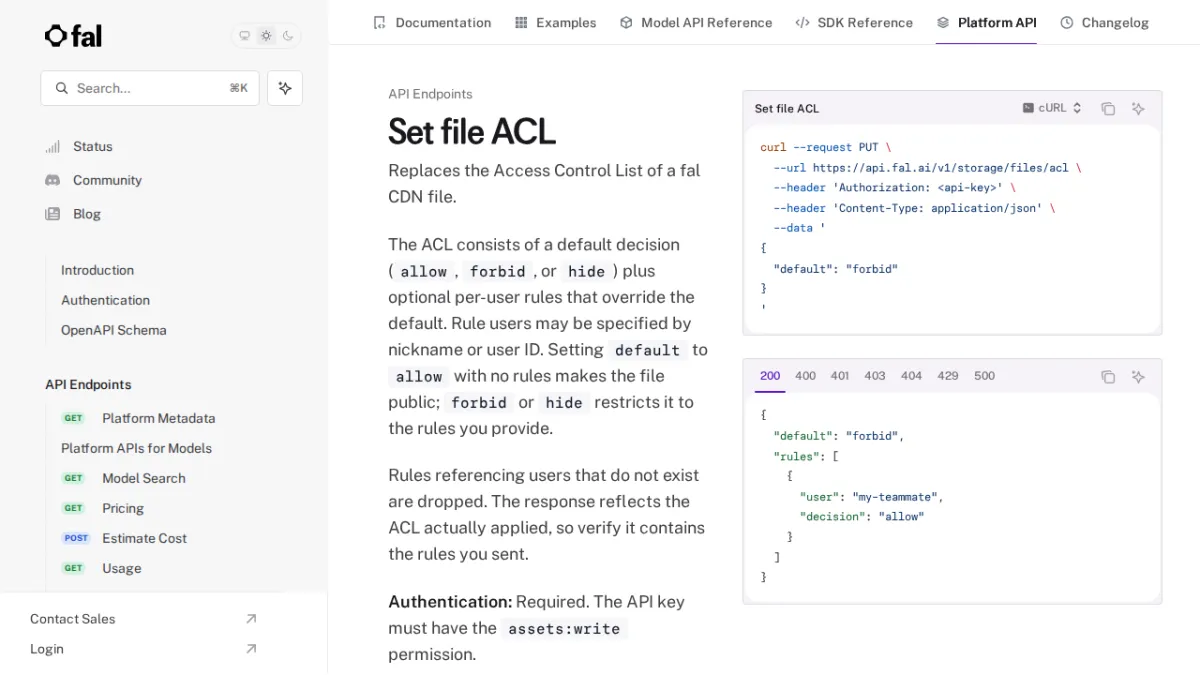The height and width of the screenshot is (675, 1200).
Task: Open Platform Metadata endpoint
Action: pyautogui.click(x=158, y=418)
